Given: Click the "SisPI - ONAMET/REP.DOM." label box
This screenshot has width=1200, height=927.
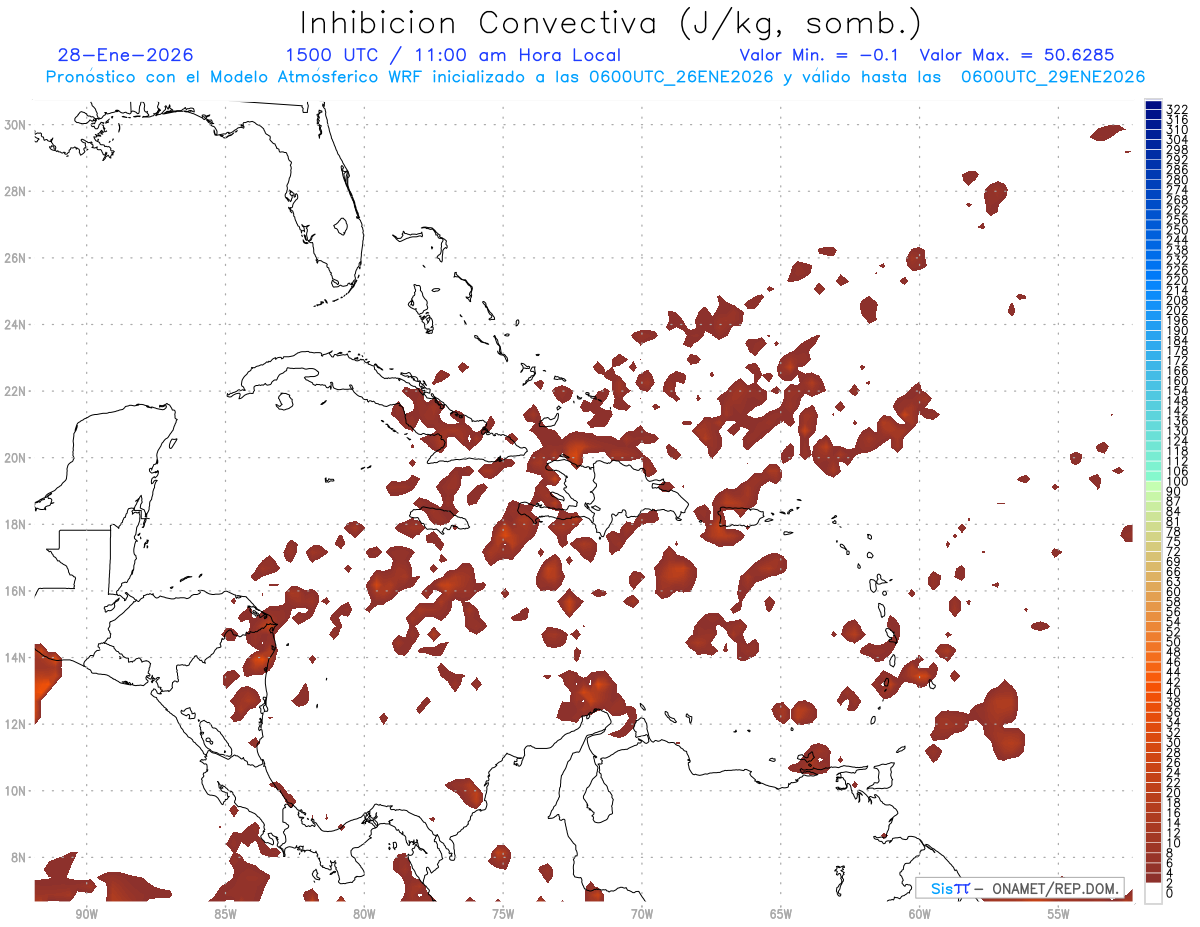Looking at the screenshot, I should [x=1020, y=888].
